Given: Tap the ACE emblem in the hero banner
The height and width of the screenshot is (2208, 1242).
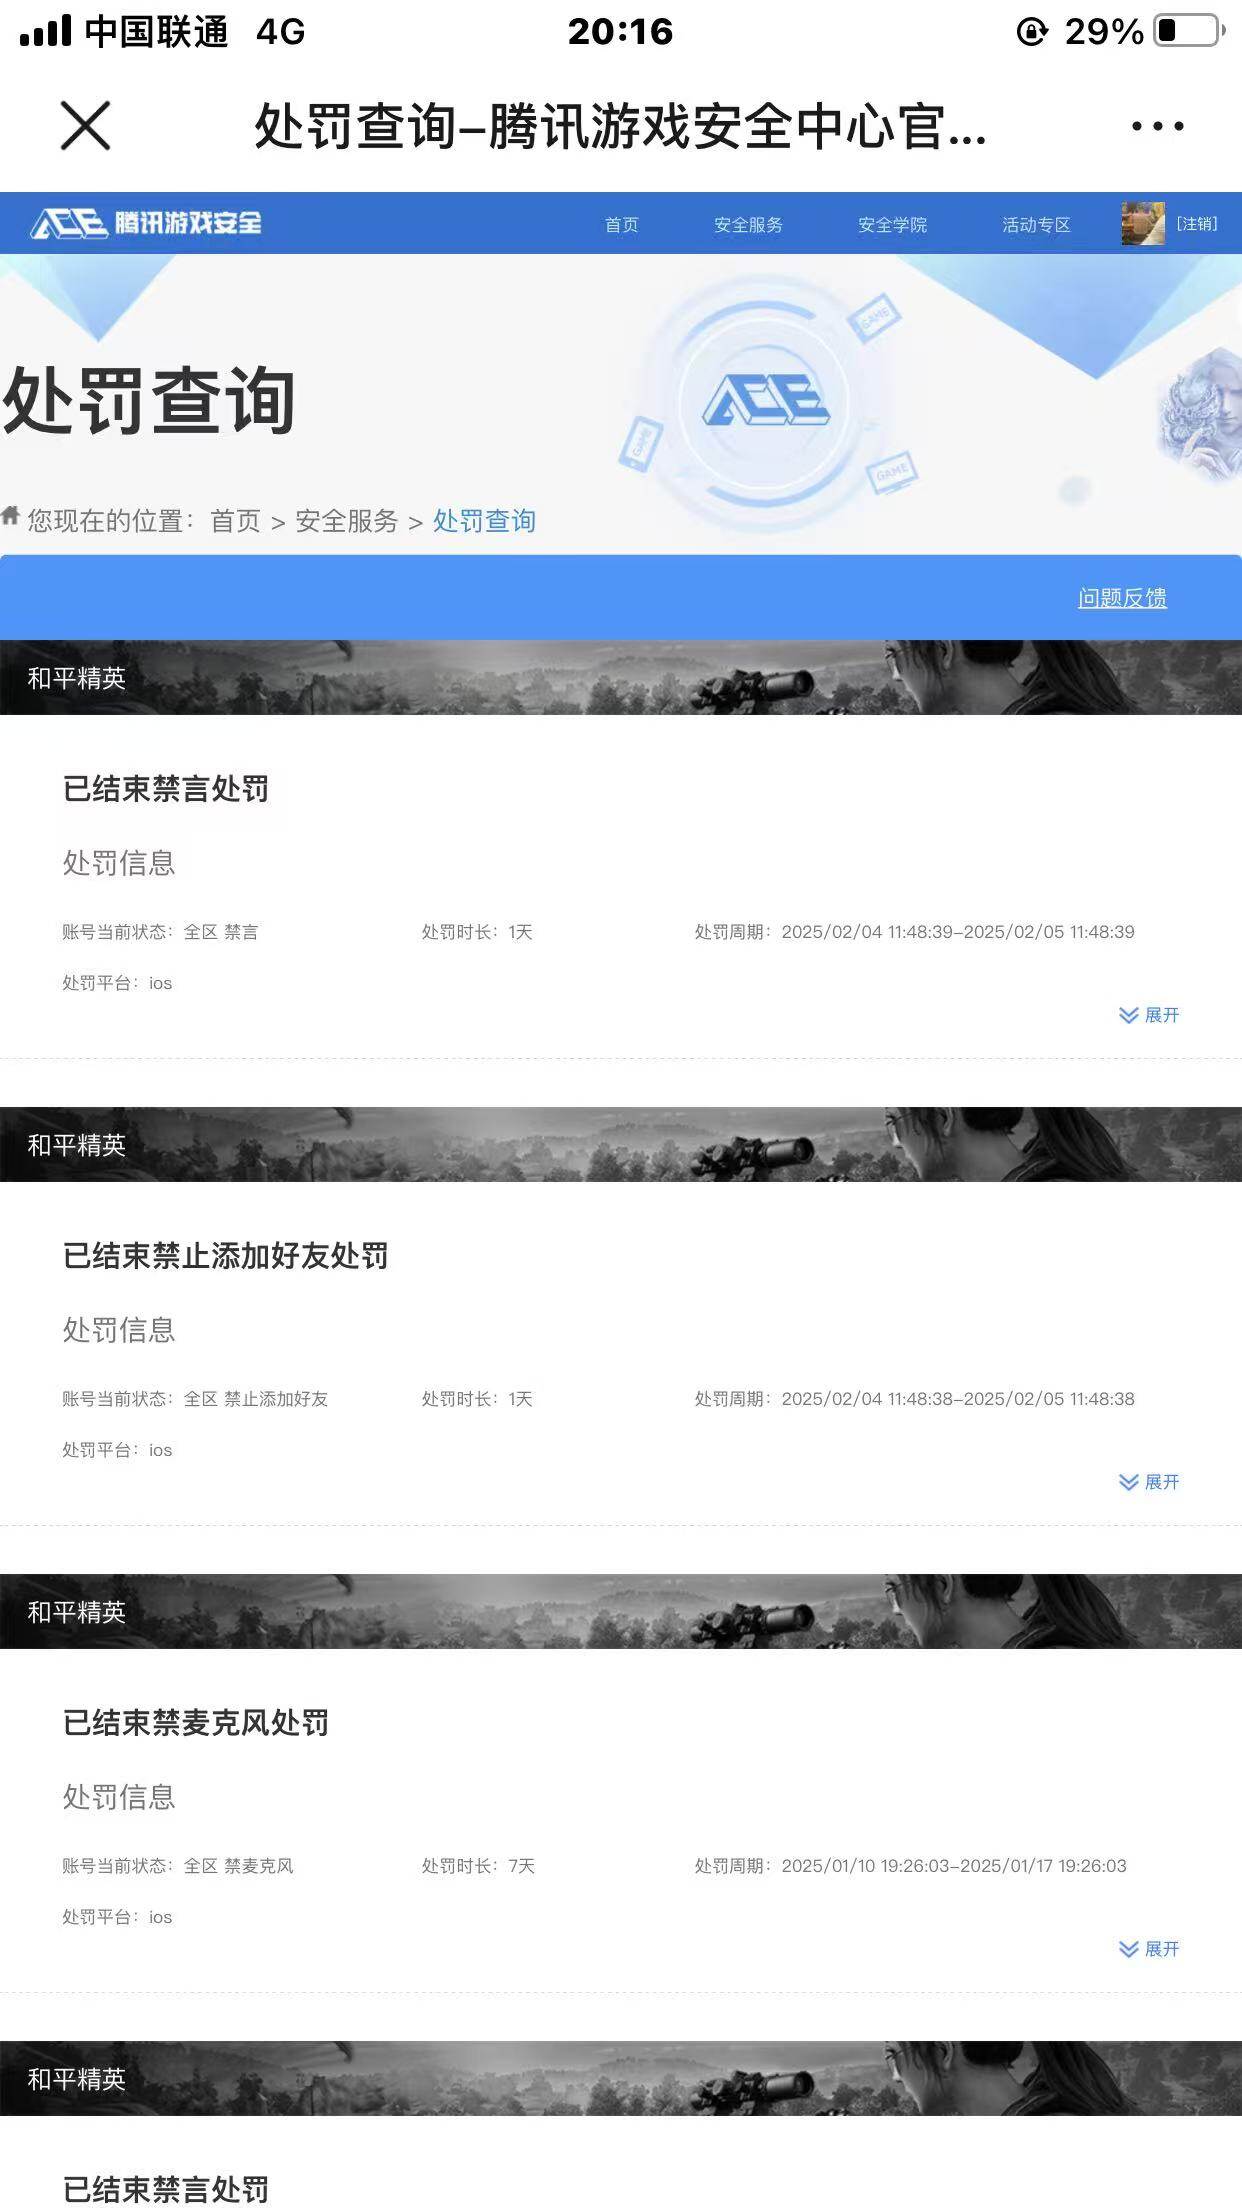Looking at the screenshot, I should tap(766, 401).
